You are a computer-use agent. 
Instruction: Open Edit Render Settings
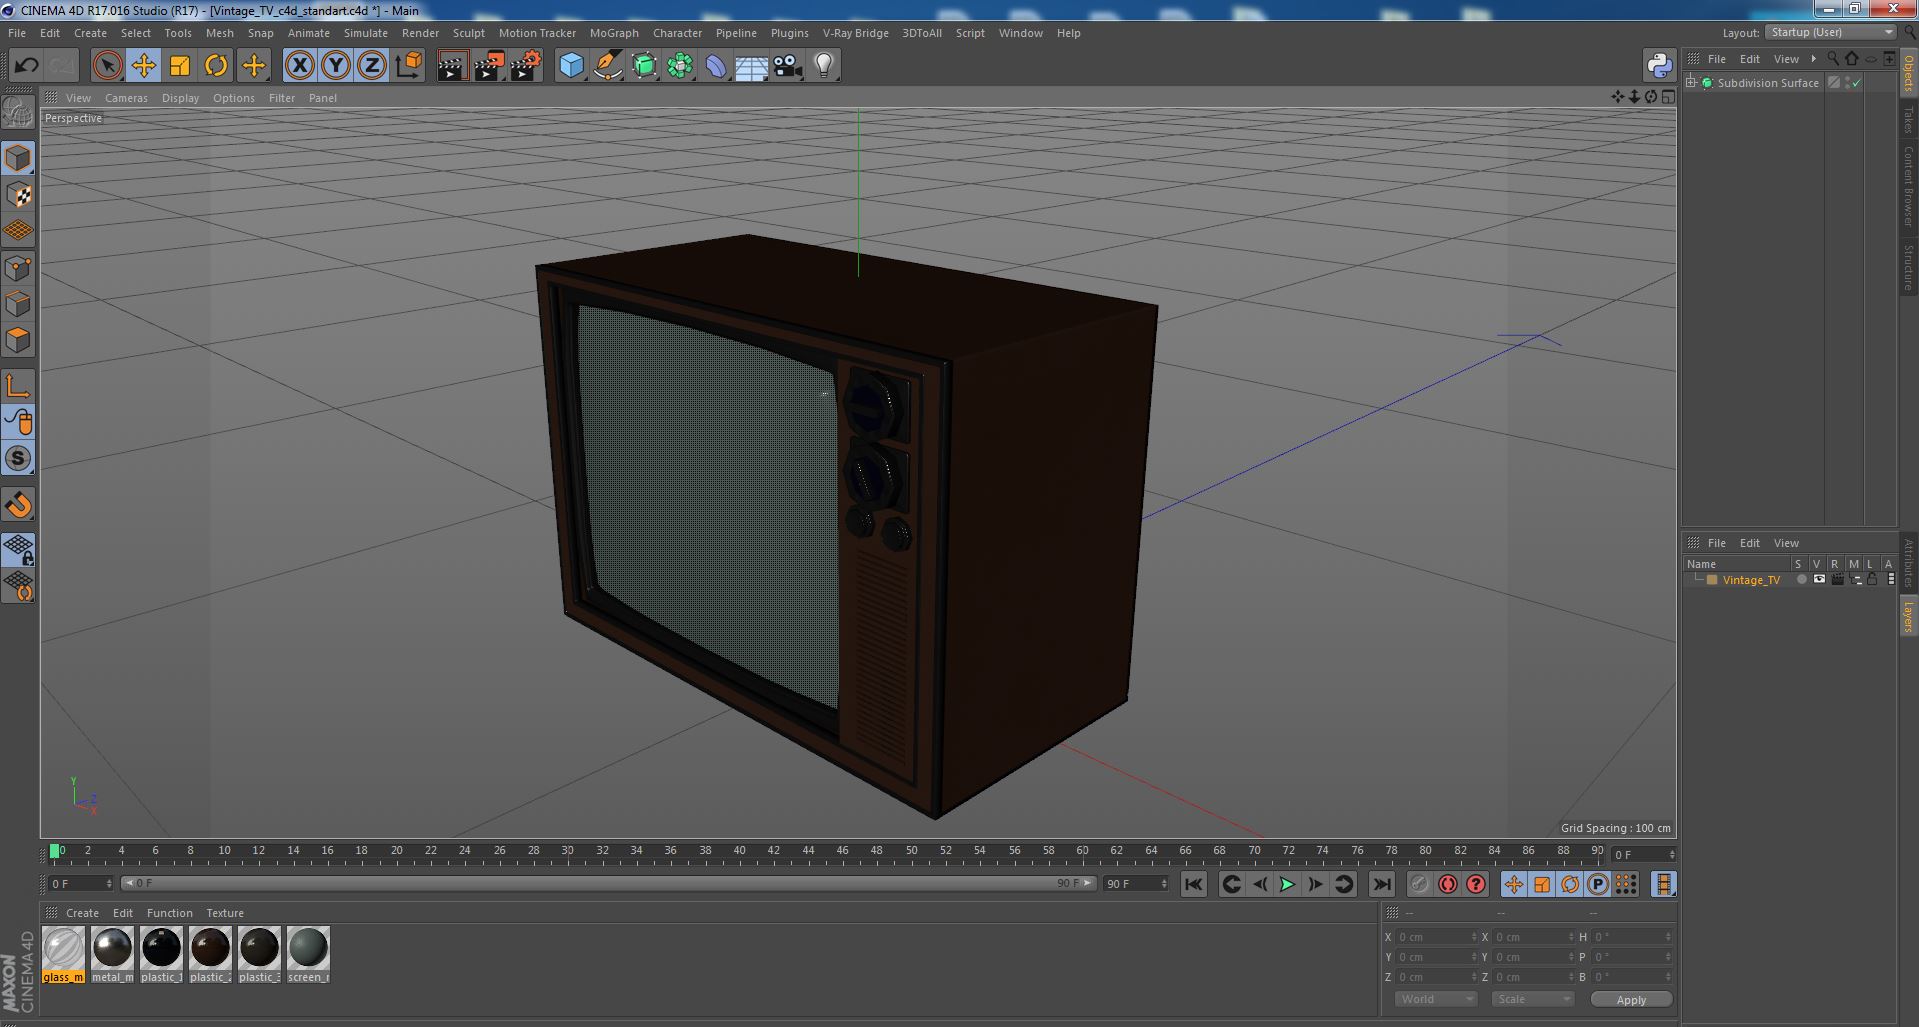(x=526, y=66)
